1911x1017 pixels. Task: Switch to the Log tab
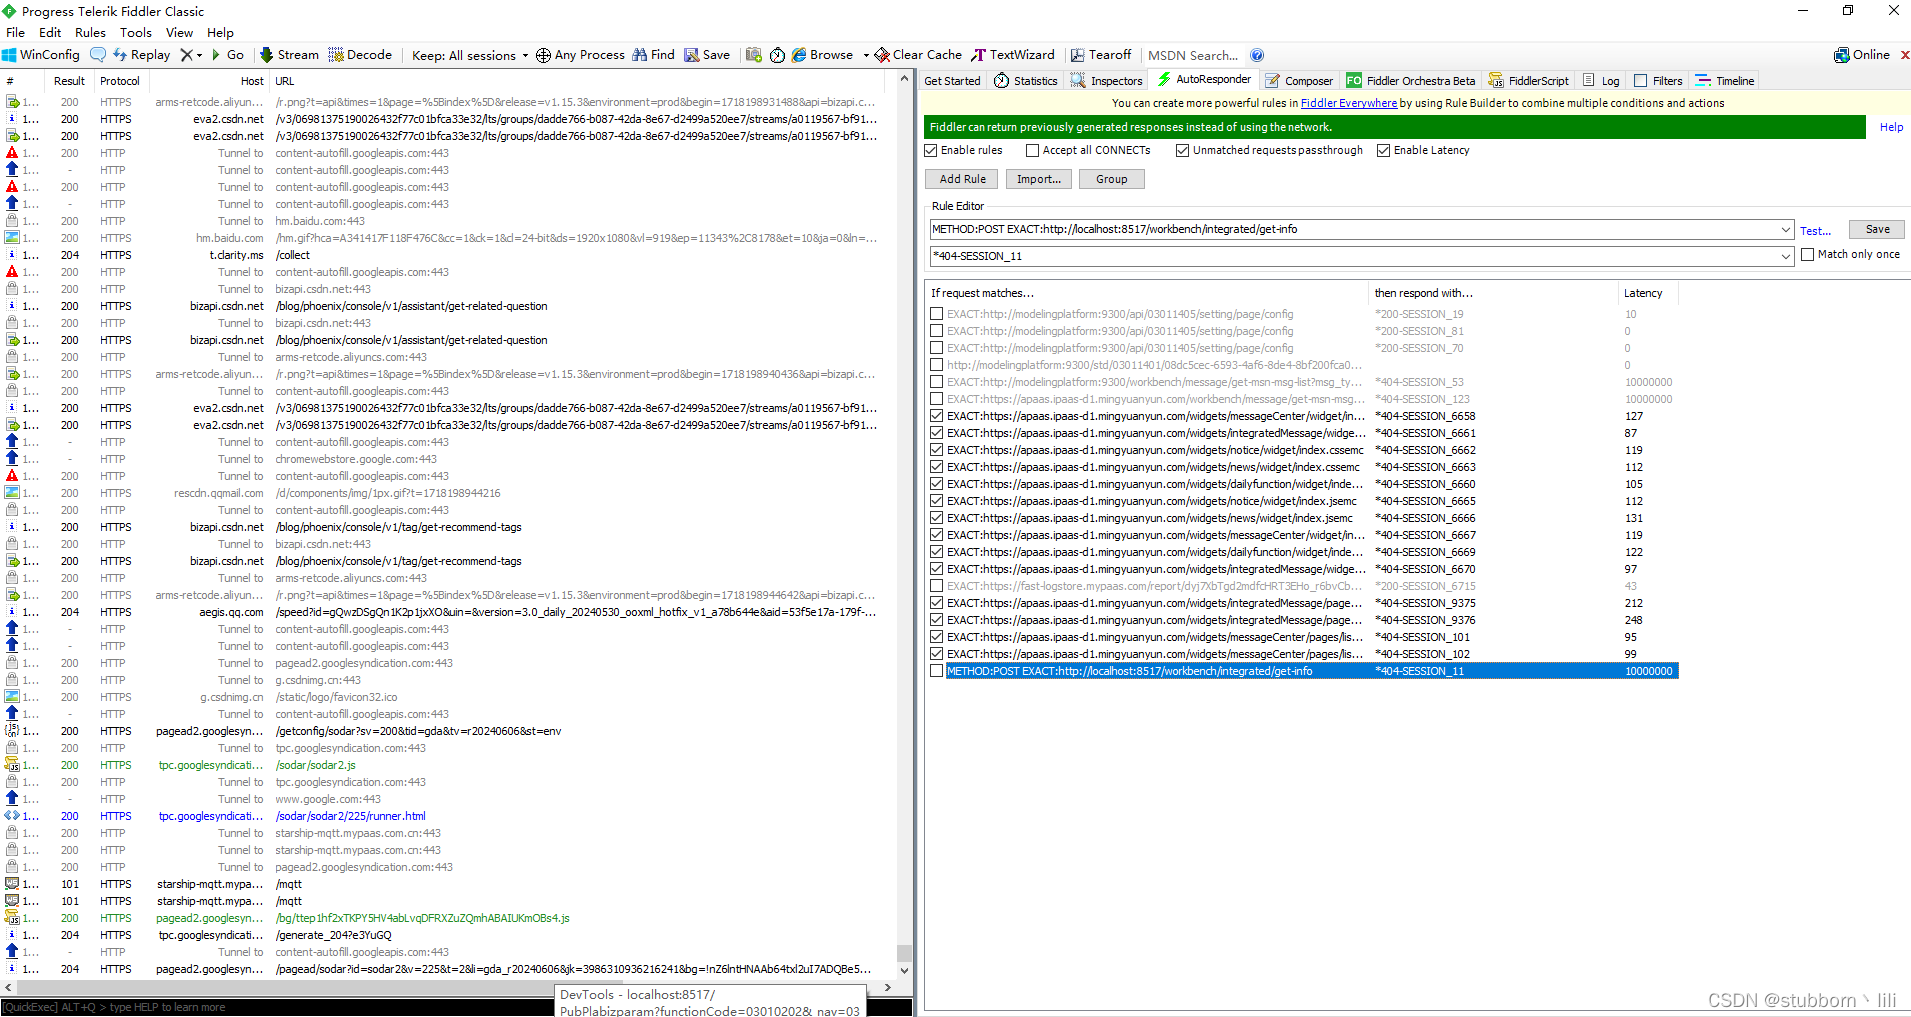(1601, 81)
